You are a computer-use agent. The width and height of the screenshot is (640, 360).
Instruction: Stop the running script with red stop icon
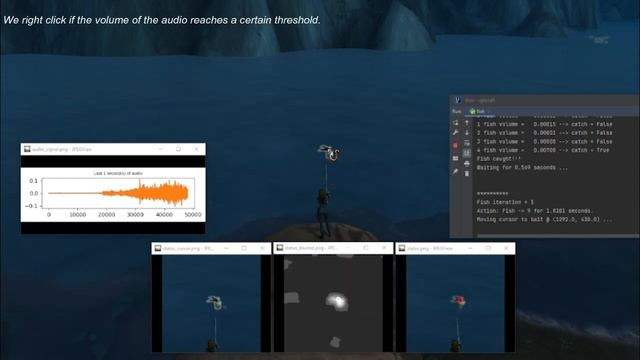click(x=456, y=145)
